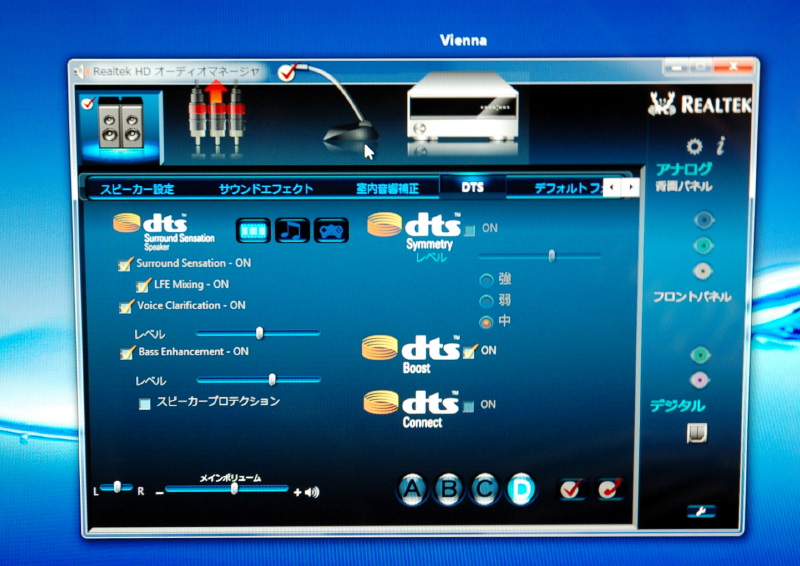This screenshot has width=800, height=566.
Task: Click the Voice Clarification level slider
Action: (x=258, y=333)
